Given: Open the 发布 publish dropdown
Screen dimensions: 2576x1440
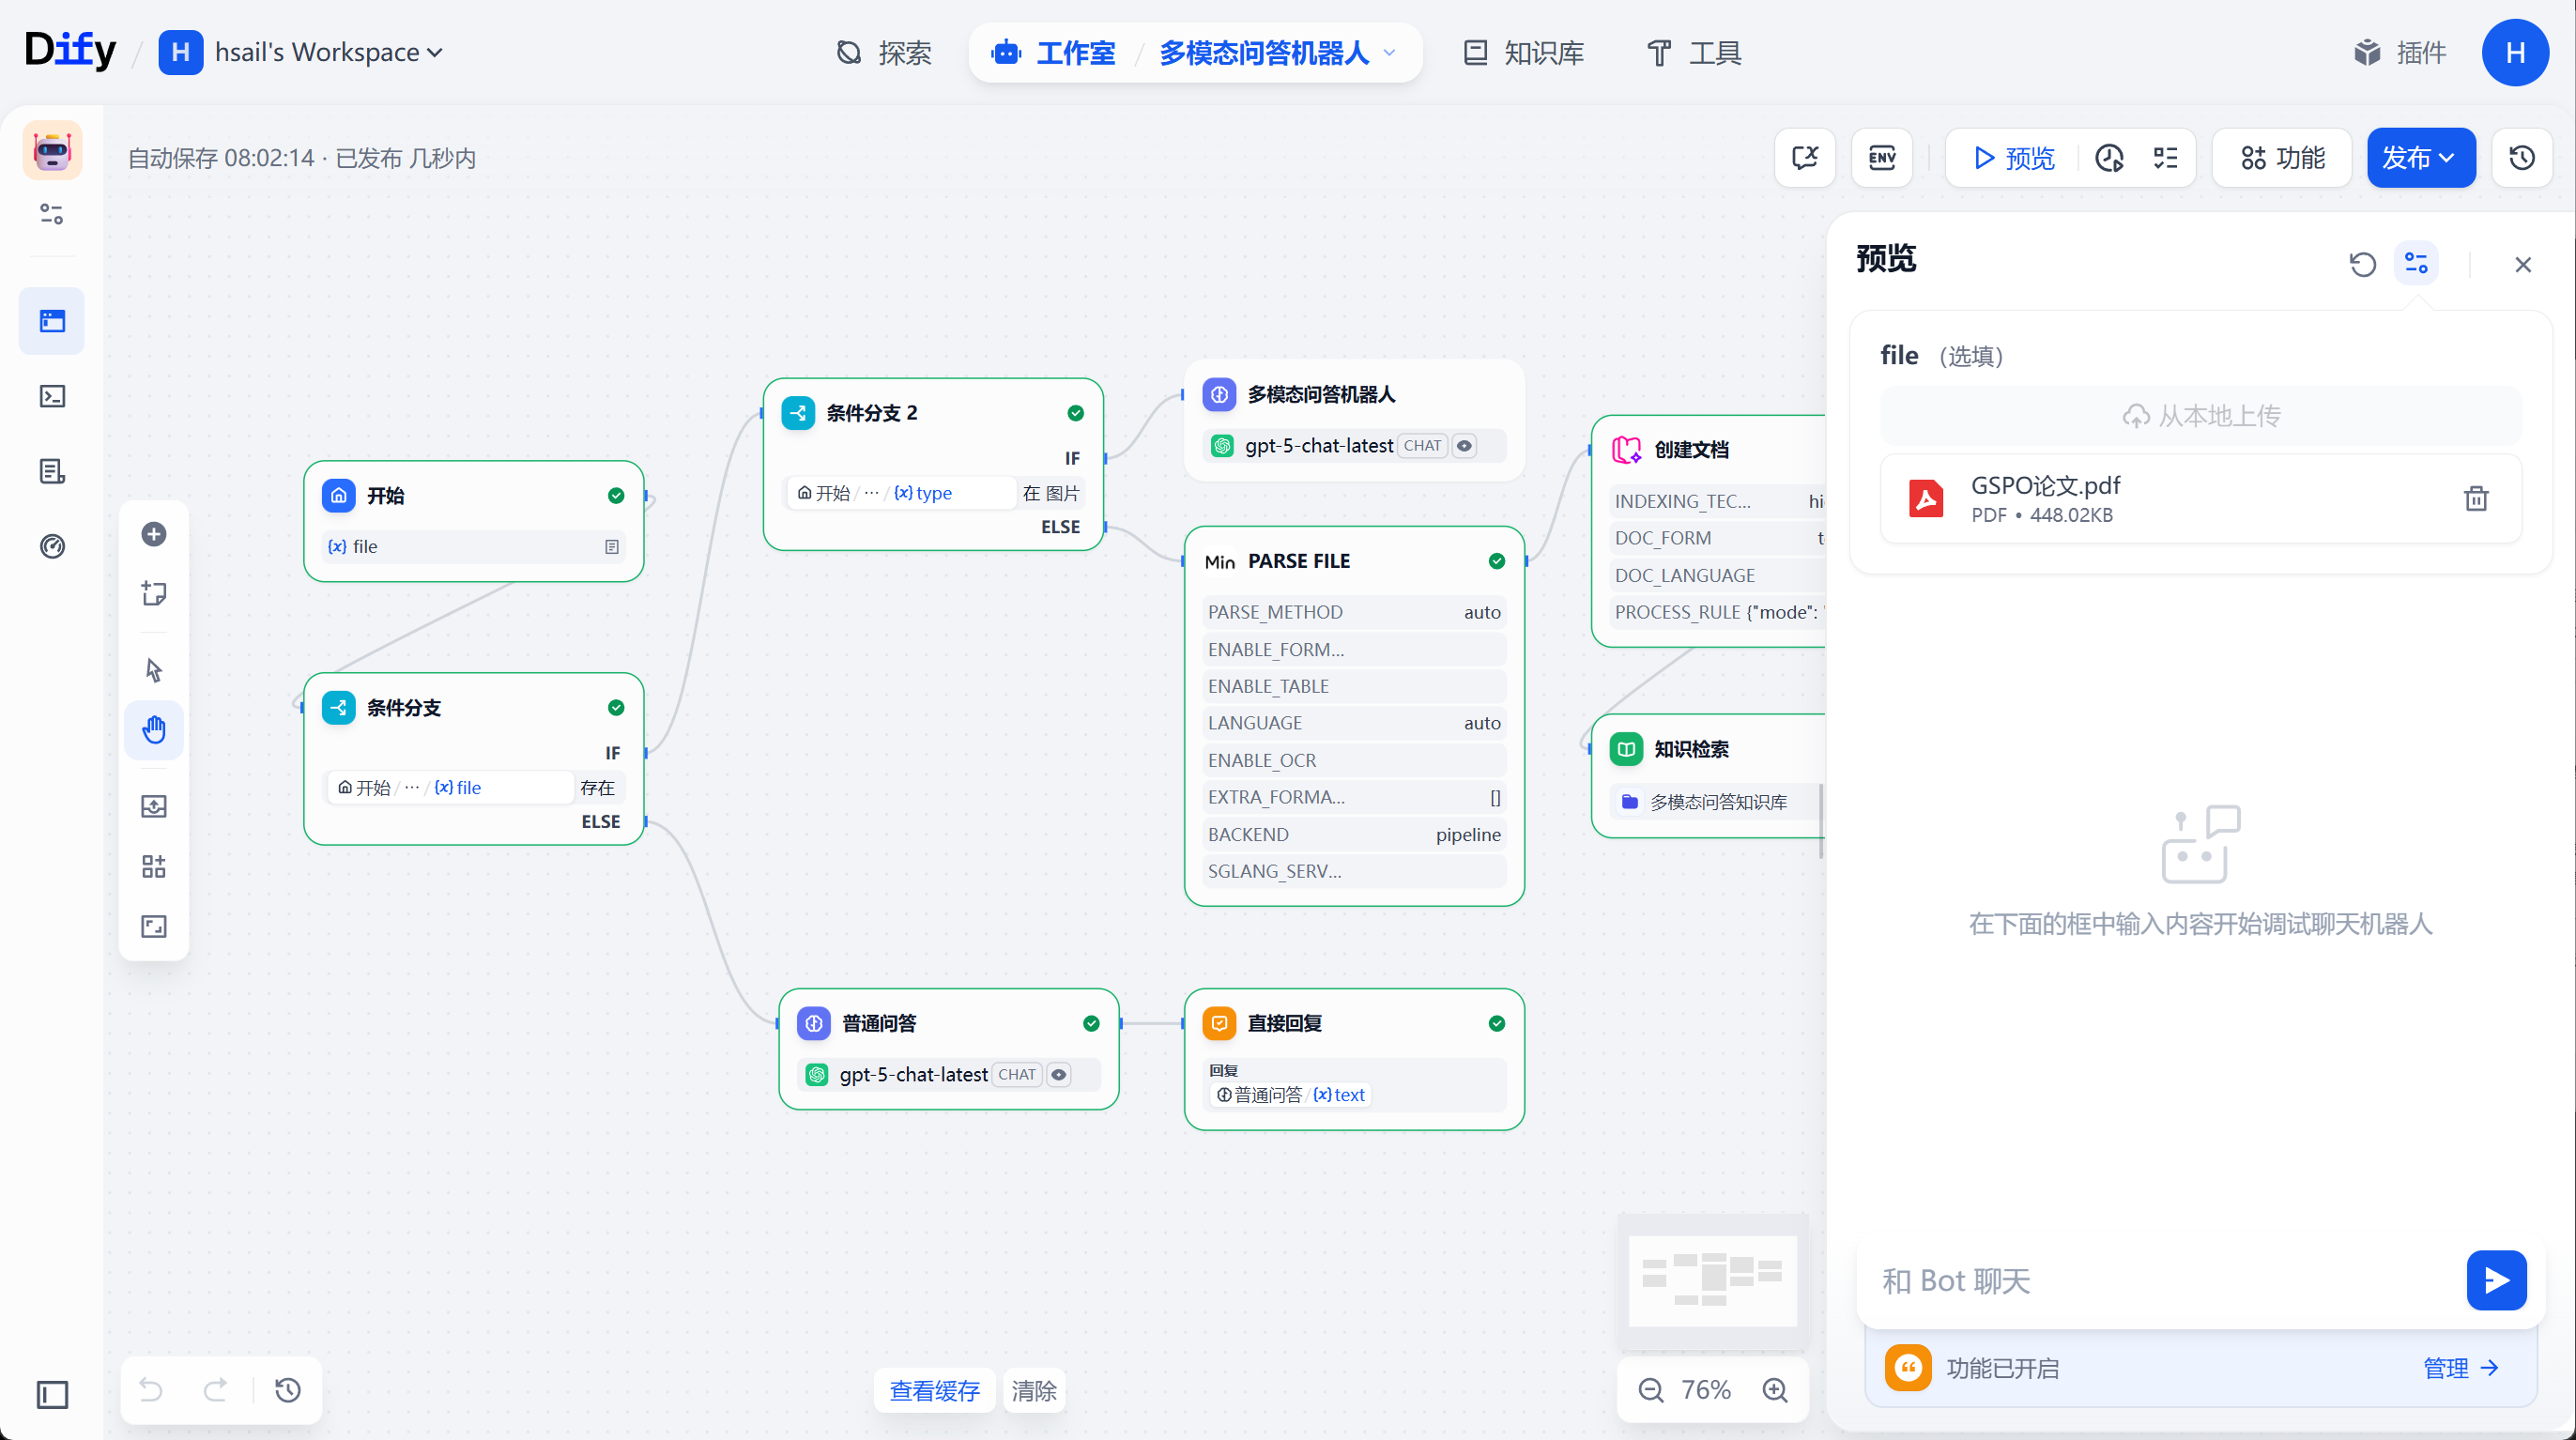Looking at the screenshot, I should pyautogui.click(x=2420, y=158).
